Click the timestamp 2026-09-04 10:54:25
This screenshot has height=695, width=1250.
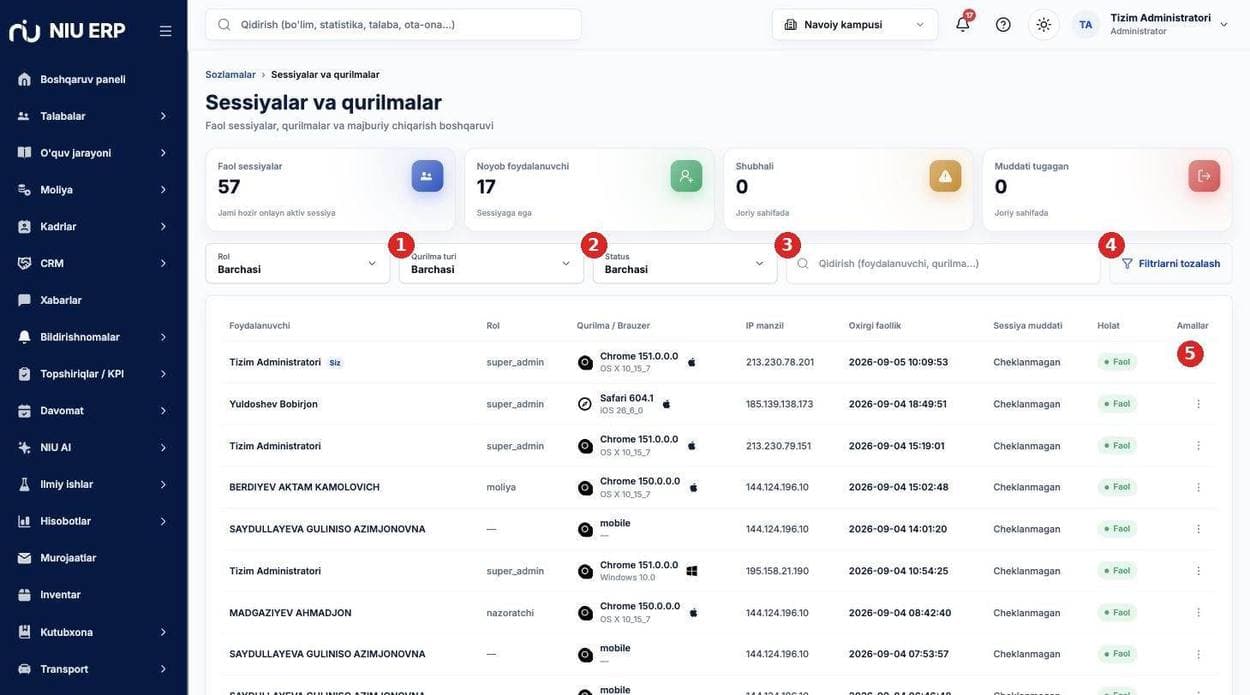pyautogui.click(x=898, y=571)
